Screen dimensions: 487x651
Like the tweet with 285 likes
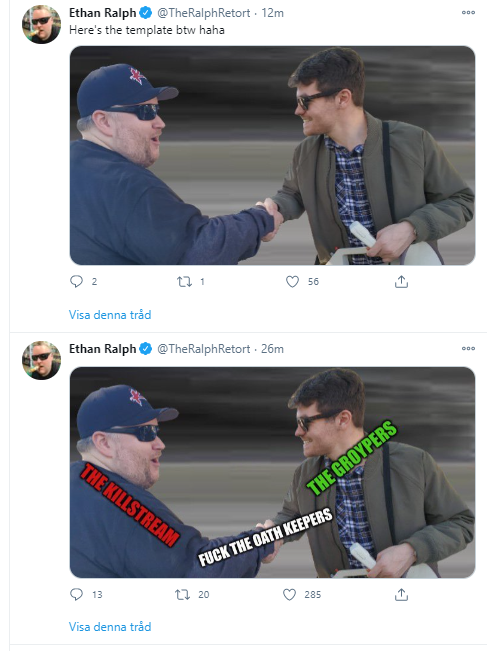289,595
